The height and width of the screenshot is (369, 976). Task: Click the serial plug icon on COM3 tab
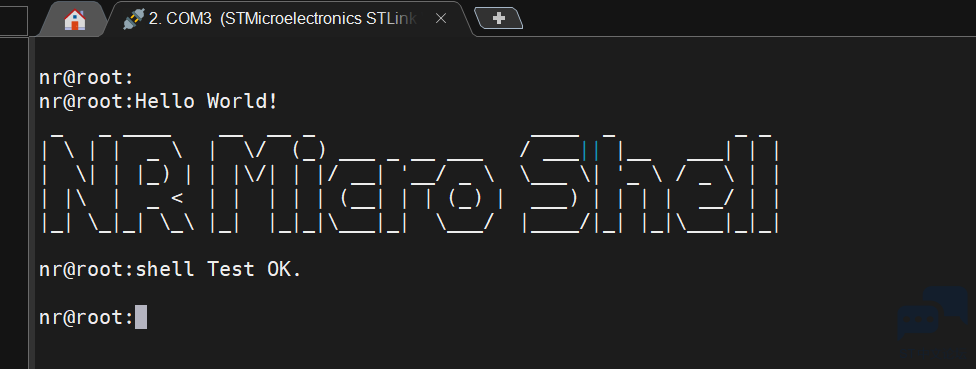[133, 19]
